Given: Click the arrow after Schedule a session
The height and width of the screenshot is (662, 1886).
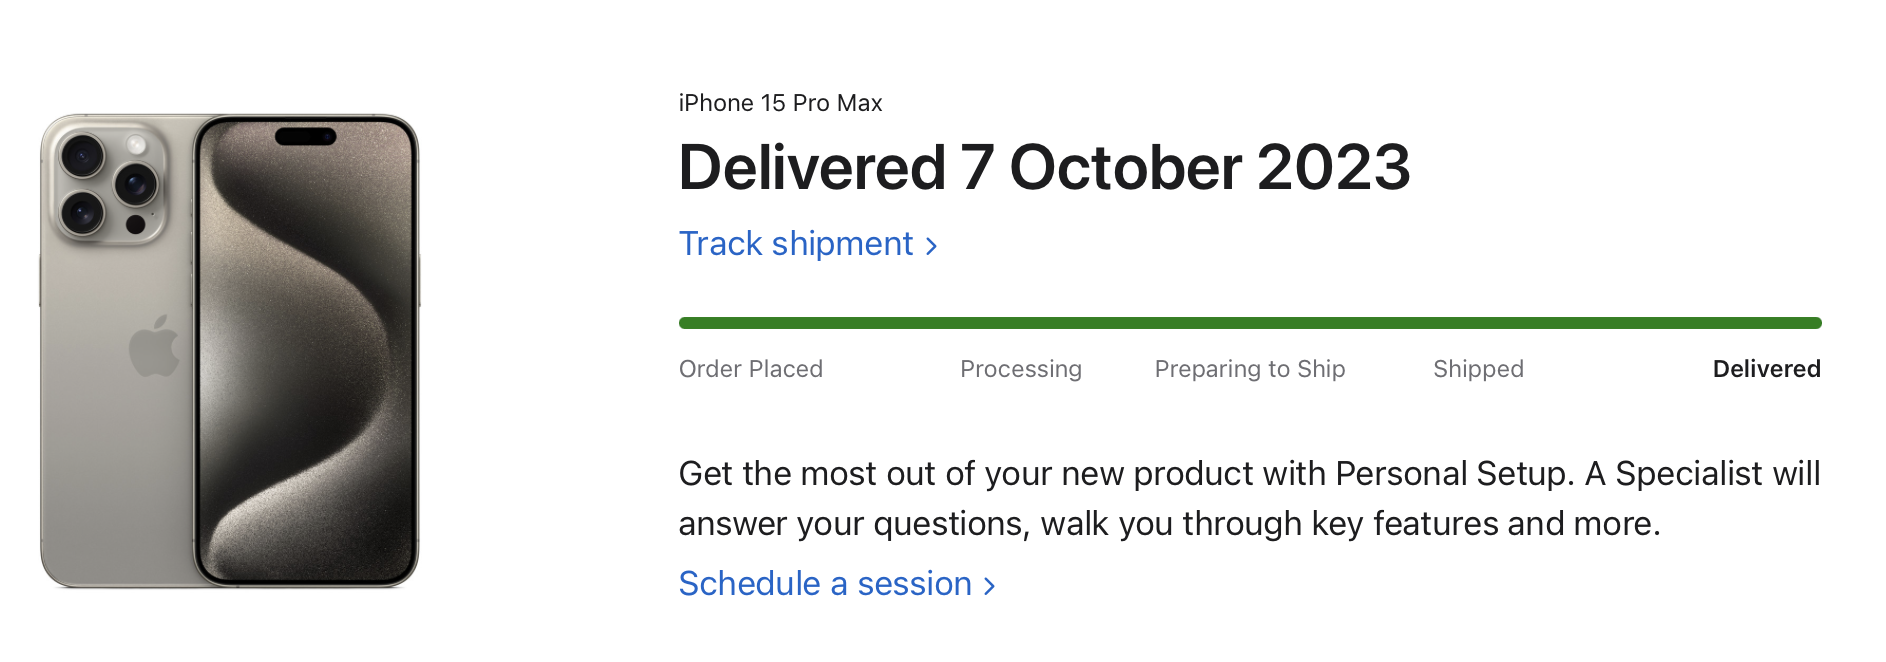Looking at the screenshot, I should tap(989, 586).
